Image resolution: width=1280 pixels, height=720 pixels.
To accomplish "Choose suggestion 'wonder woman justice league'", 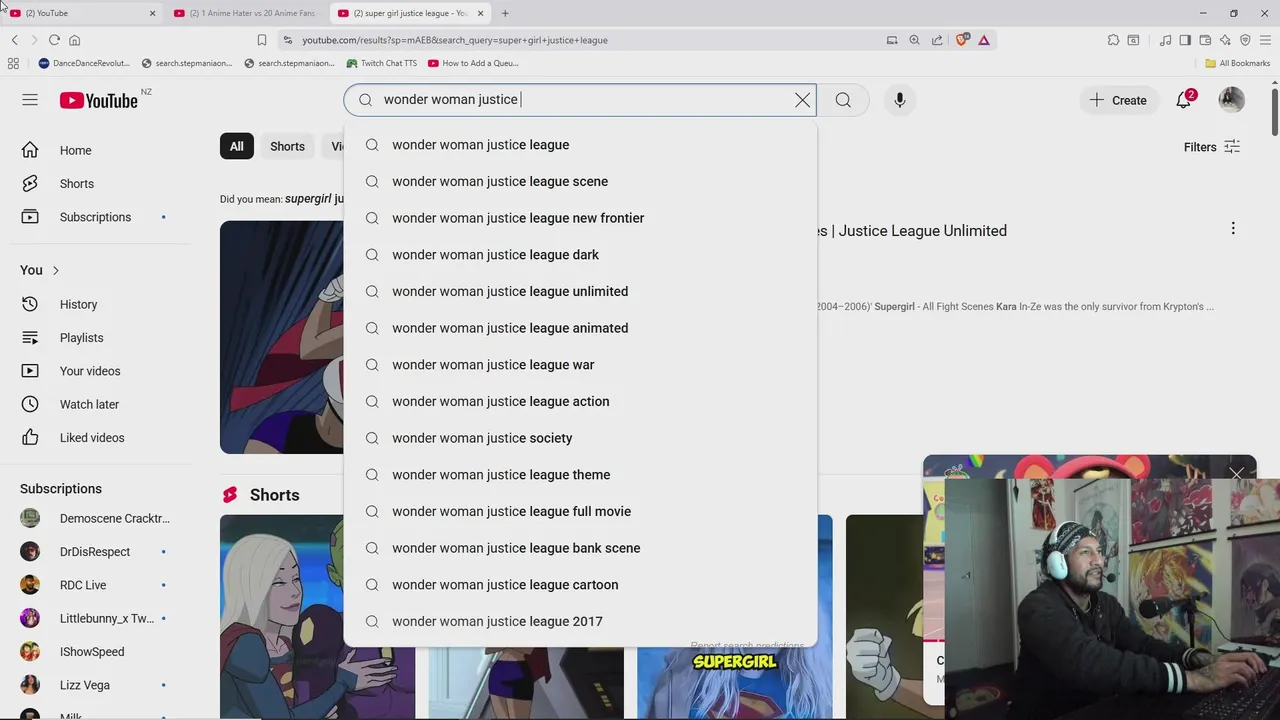I will point(580,145).
